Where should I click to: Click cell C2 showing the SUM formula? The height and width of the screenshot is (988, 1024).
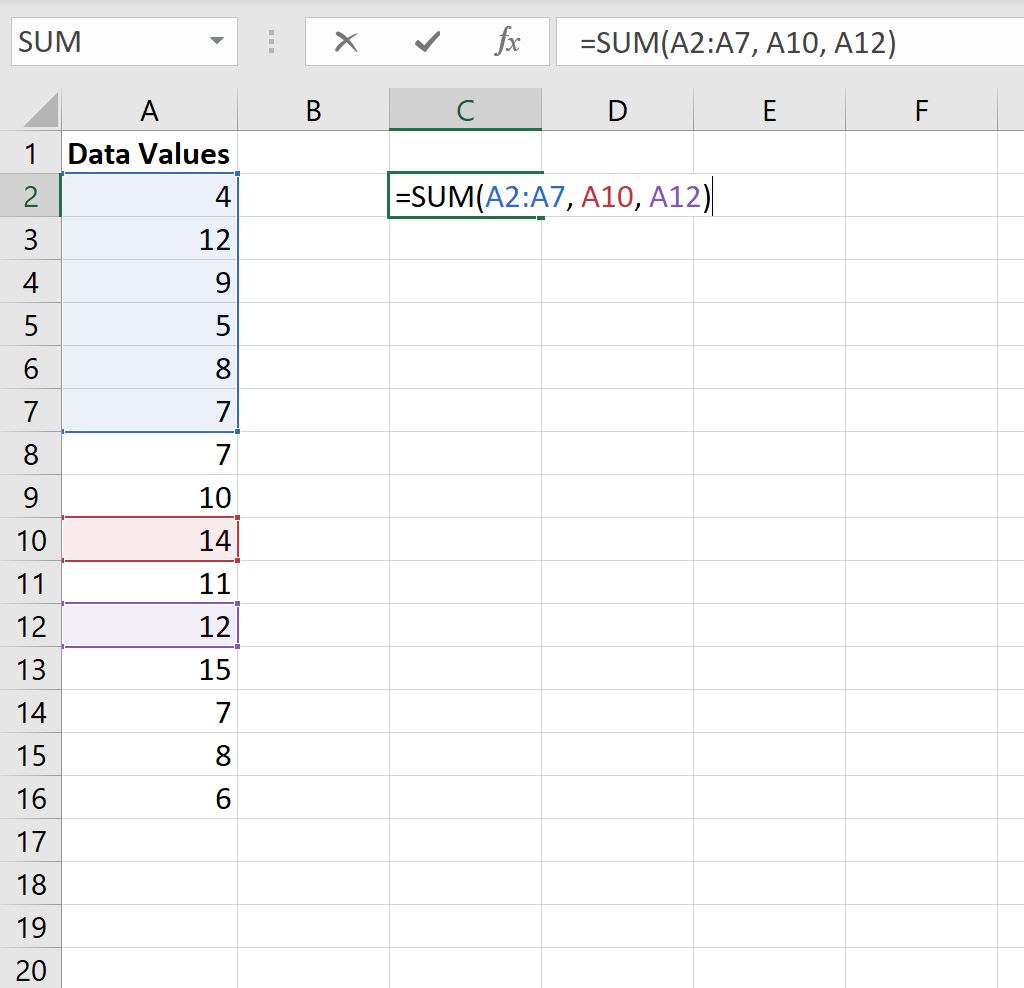pyautogui.click(x=465, y=196)
